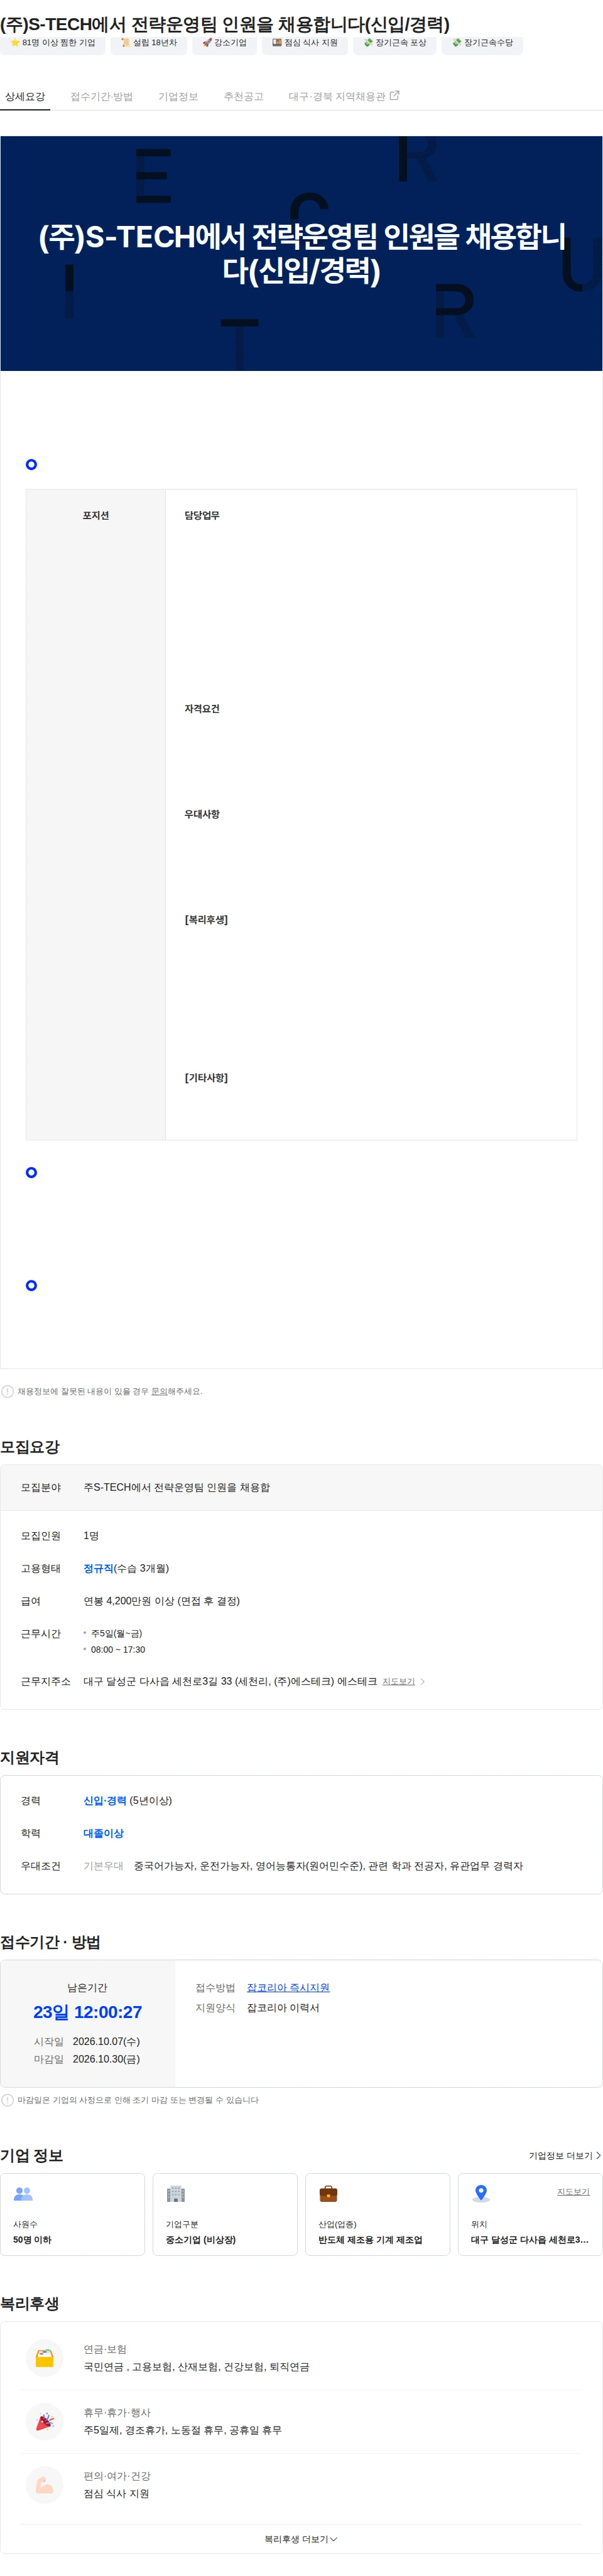The width and height of the screenshot is (603, 2576).
Task: Click the money icon on '장기근속 포상' tag
Action: (368, 43)
